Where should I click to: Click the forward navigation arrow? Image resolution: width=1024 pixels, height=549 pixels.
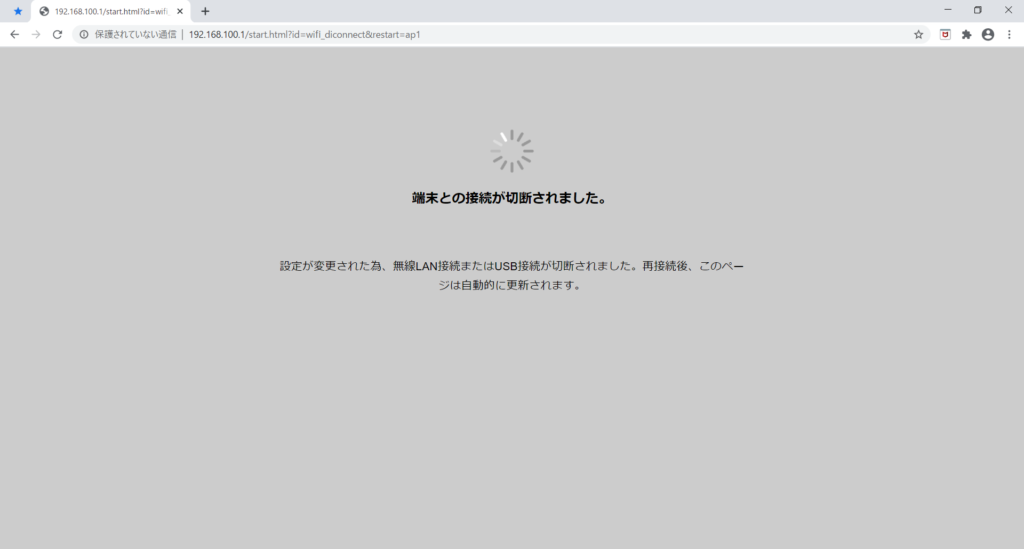36,35
